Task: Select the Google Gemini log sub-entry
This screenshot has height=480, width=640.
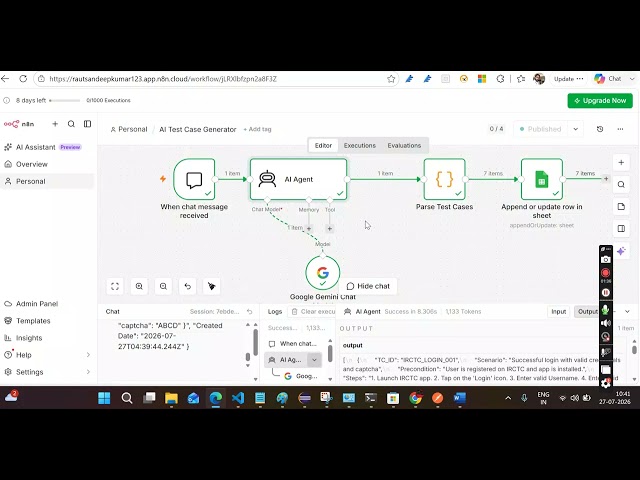Action: click(301, 376)
